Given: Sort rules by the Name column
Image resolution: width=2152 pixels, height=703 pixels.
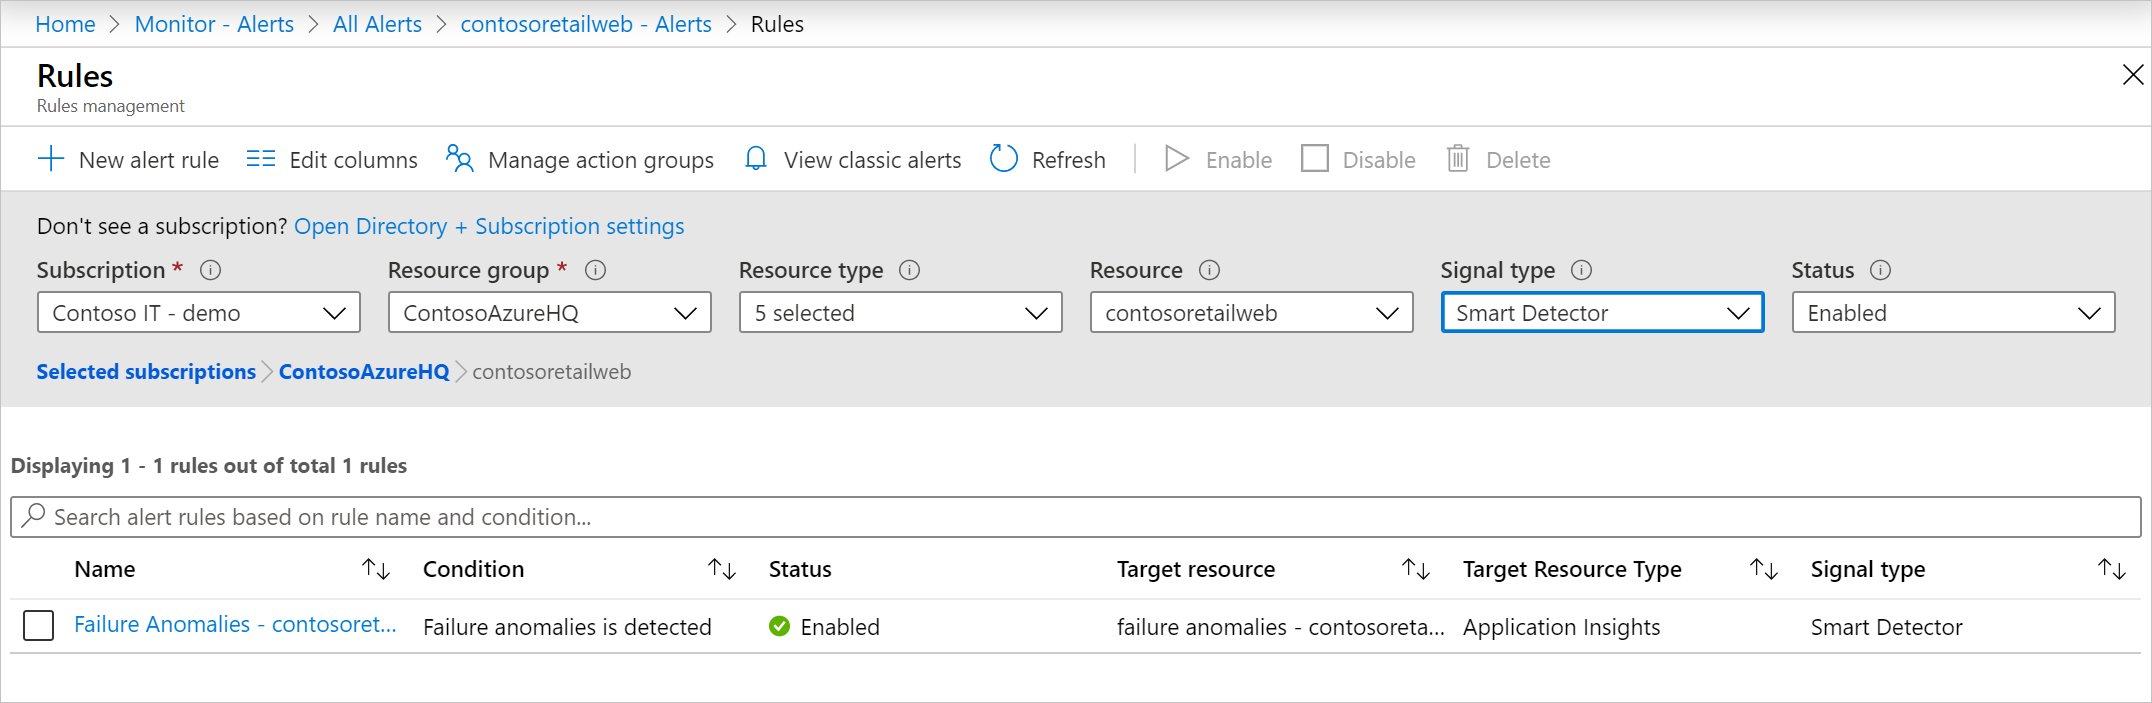Looking at the screenshot, I should coord(376,569).
